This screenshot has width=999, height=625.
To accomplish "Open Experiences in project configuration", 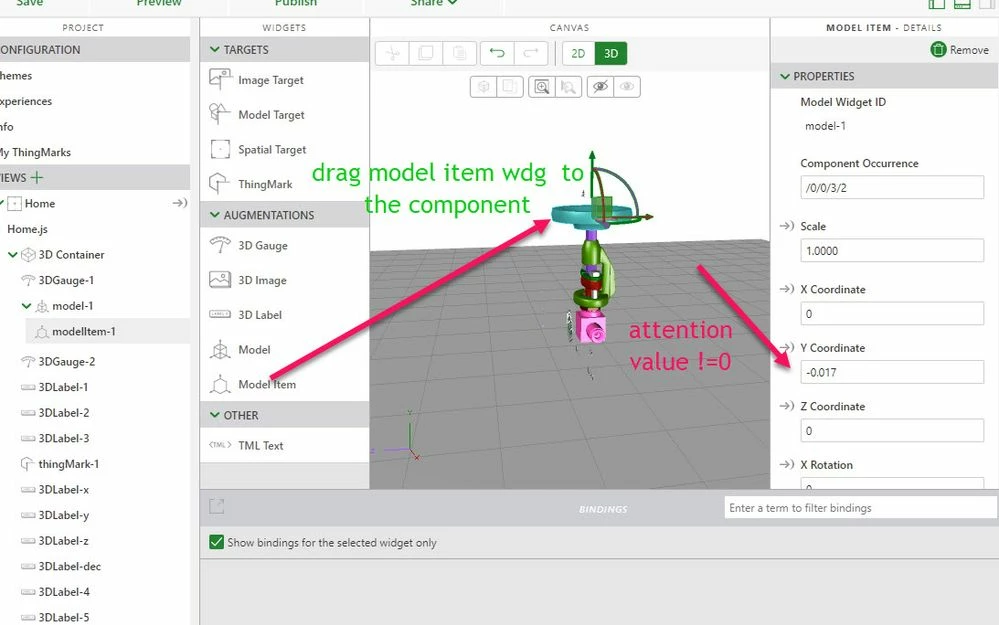I will tap(26, 101).
